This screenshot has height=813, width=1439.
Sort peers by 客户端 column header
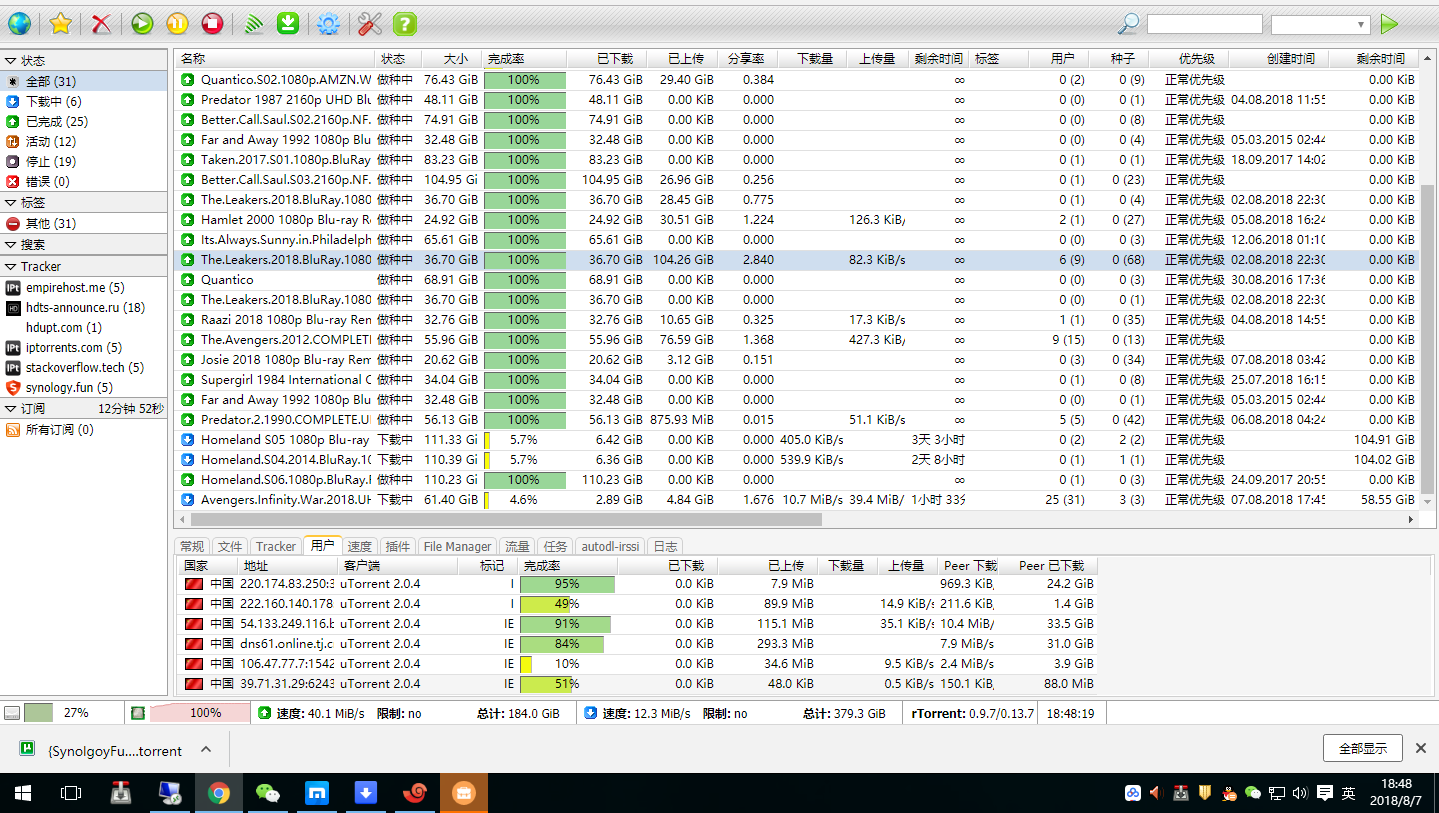(x=396, y=566)
